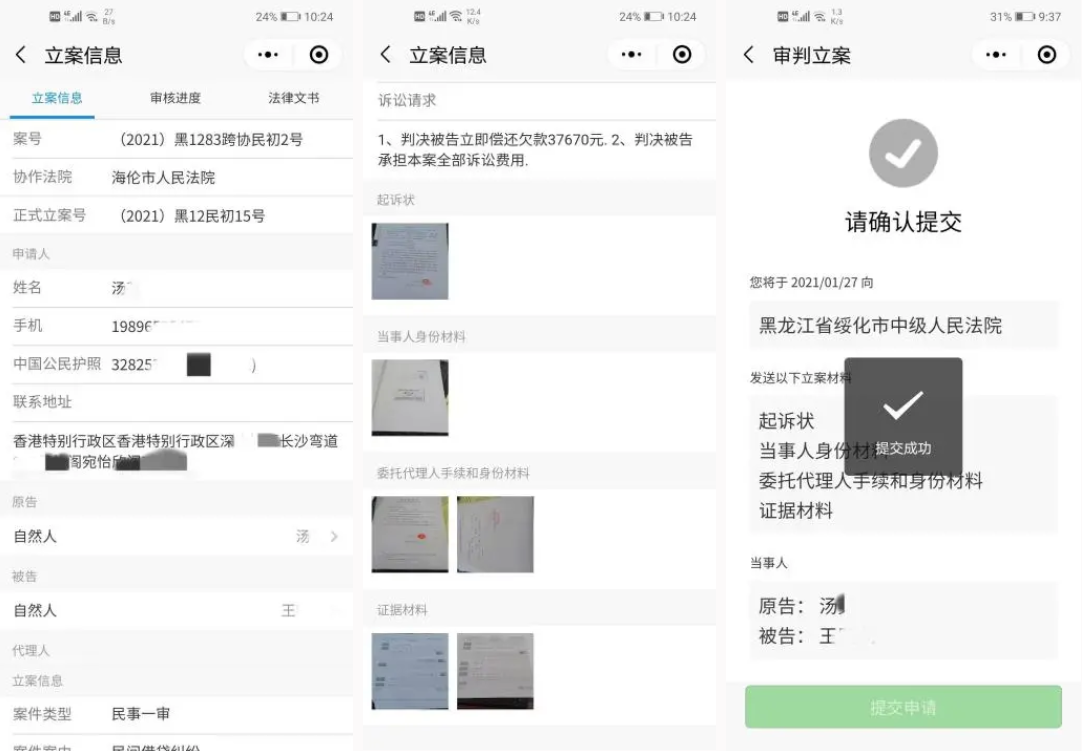Tap the 起诉状 entry in the submit list
Viewport: 1082px width, 751px height.
tap(786, 420)
